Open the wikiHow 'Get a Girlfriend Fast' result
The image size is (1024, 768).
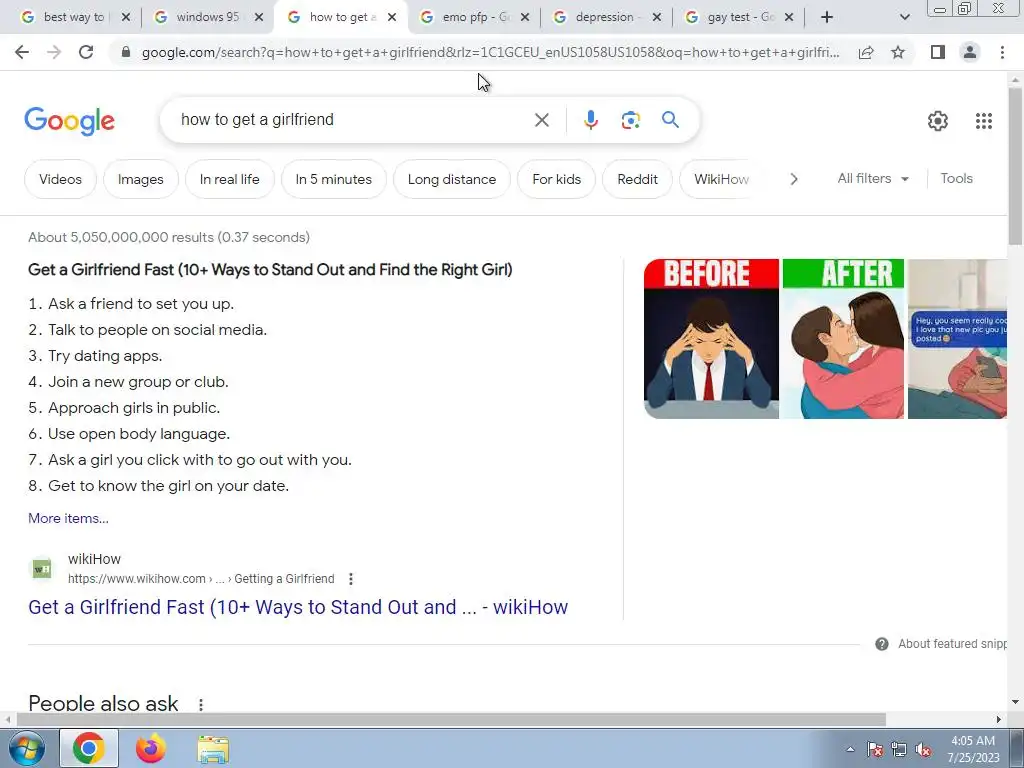point(298,607)
